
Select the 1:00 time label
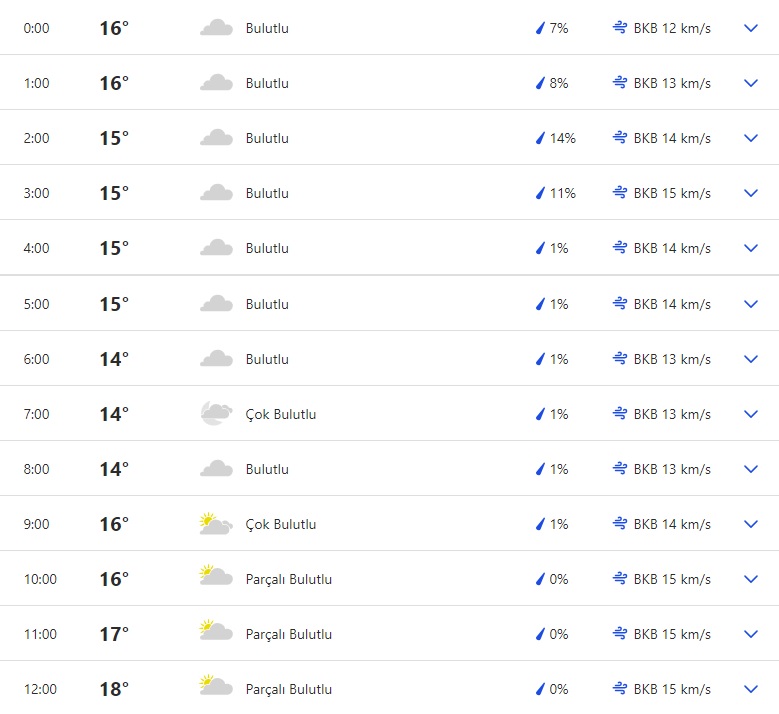coord(37,83)
